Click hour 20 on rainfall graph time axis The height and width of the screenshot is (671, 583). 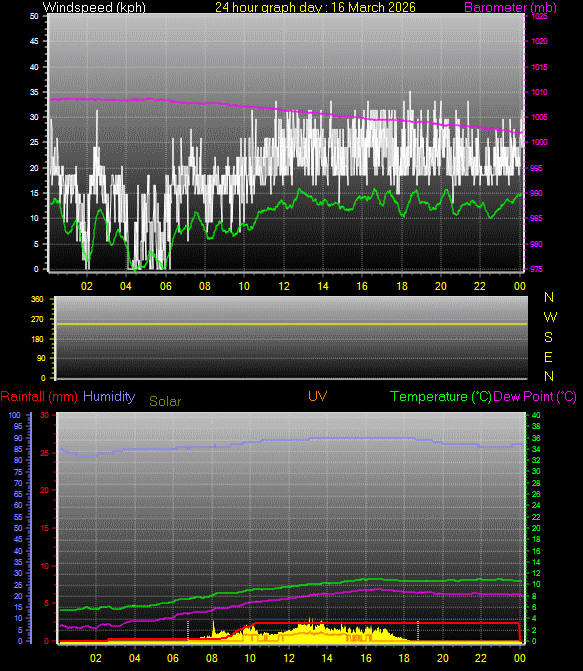click(x=443, y=658)
